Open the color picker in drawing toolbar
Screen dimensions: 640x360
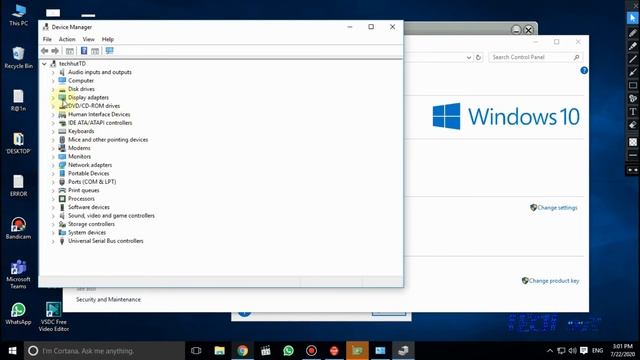click(x=633, y=142)
